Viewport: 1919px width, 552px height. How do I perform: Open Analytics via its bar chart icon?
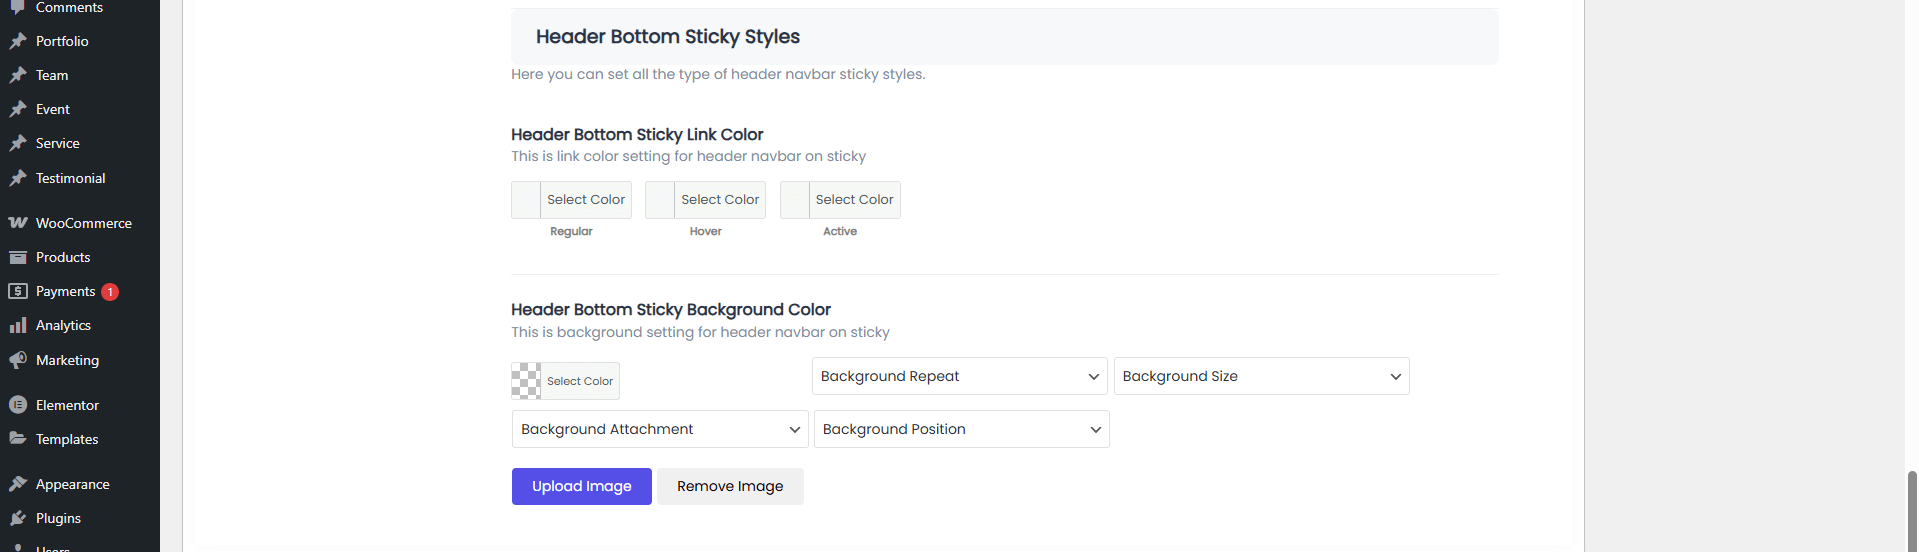click(x=18, y=326)
